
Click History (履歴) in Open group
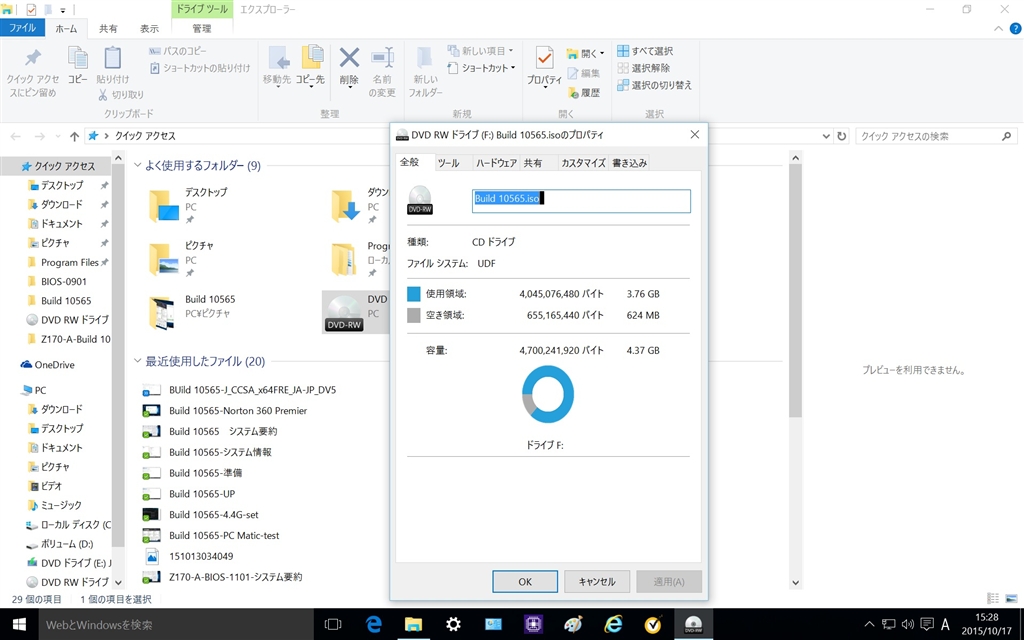pyautogui.click(x=584, y=93)
